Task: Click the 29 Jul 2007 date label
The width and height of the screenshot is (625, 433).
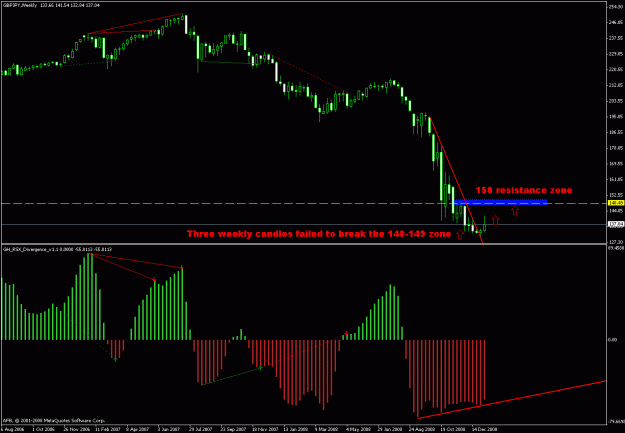Action: (202, 429)
